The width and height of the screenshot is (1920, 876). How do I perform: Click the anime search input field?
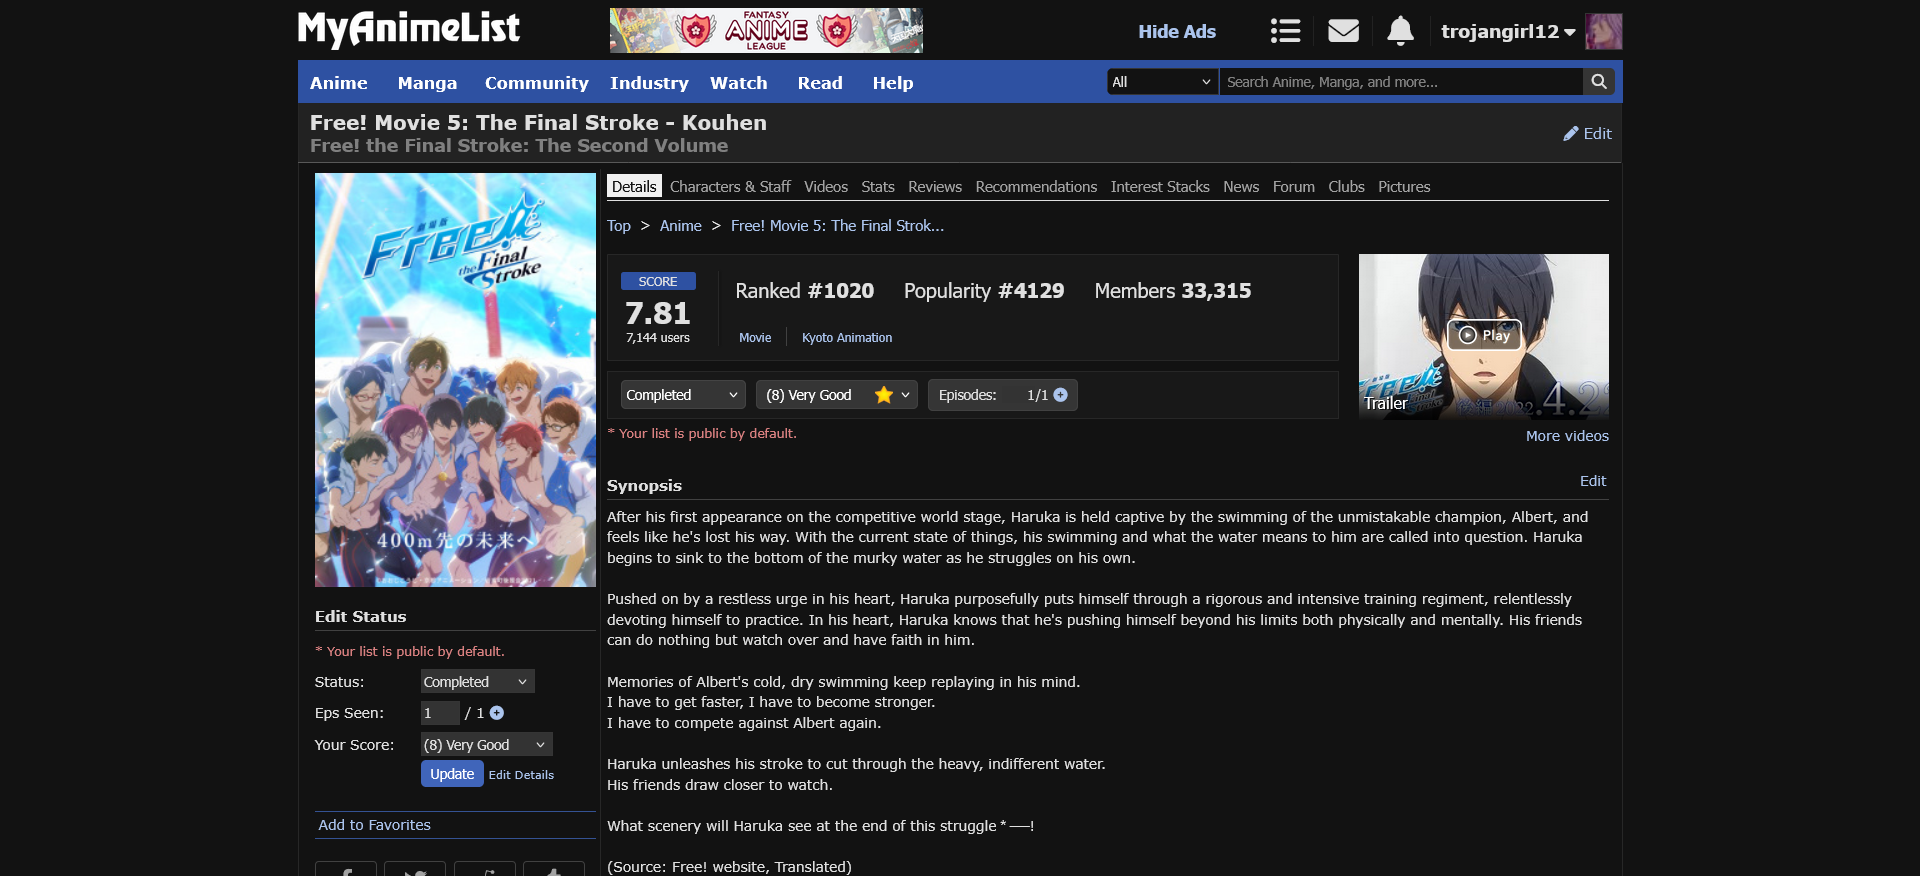pyautogui.click(x=1400, y=82)
